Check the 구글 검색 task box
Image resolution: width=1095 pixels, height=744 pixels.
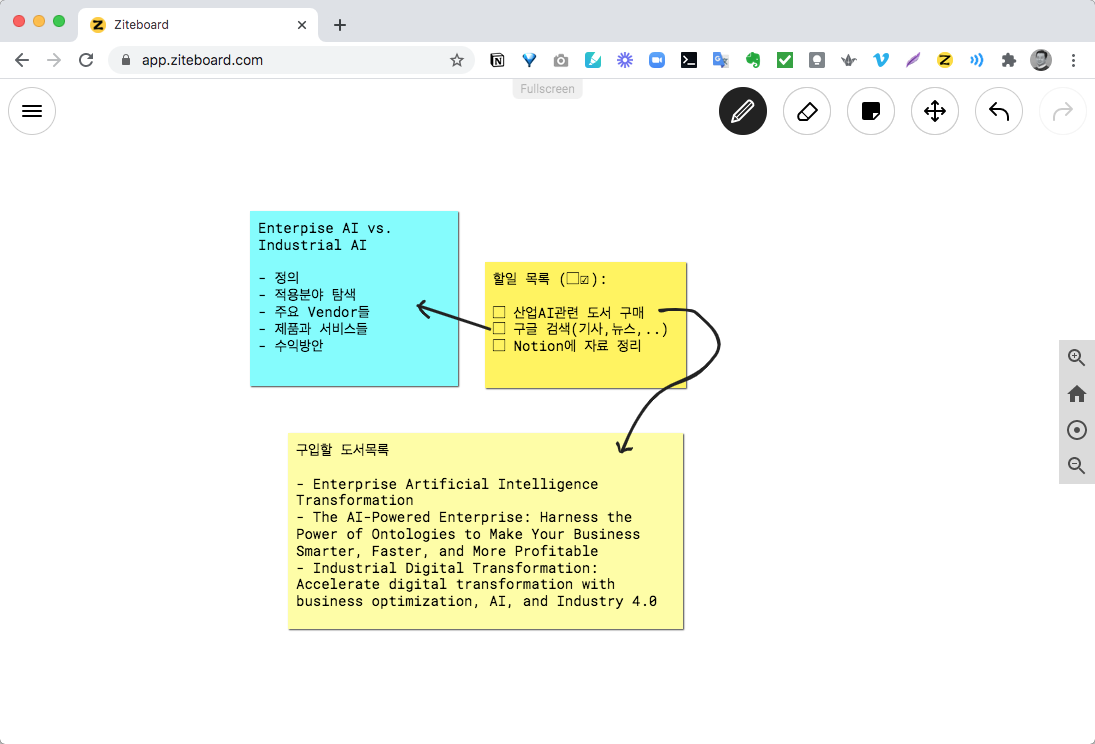[499, 328]
